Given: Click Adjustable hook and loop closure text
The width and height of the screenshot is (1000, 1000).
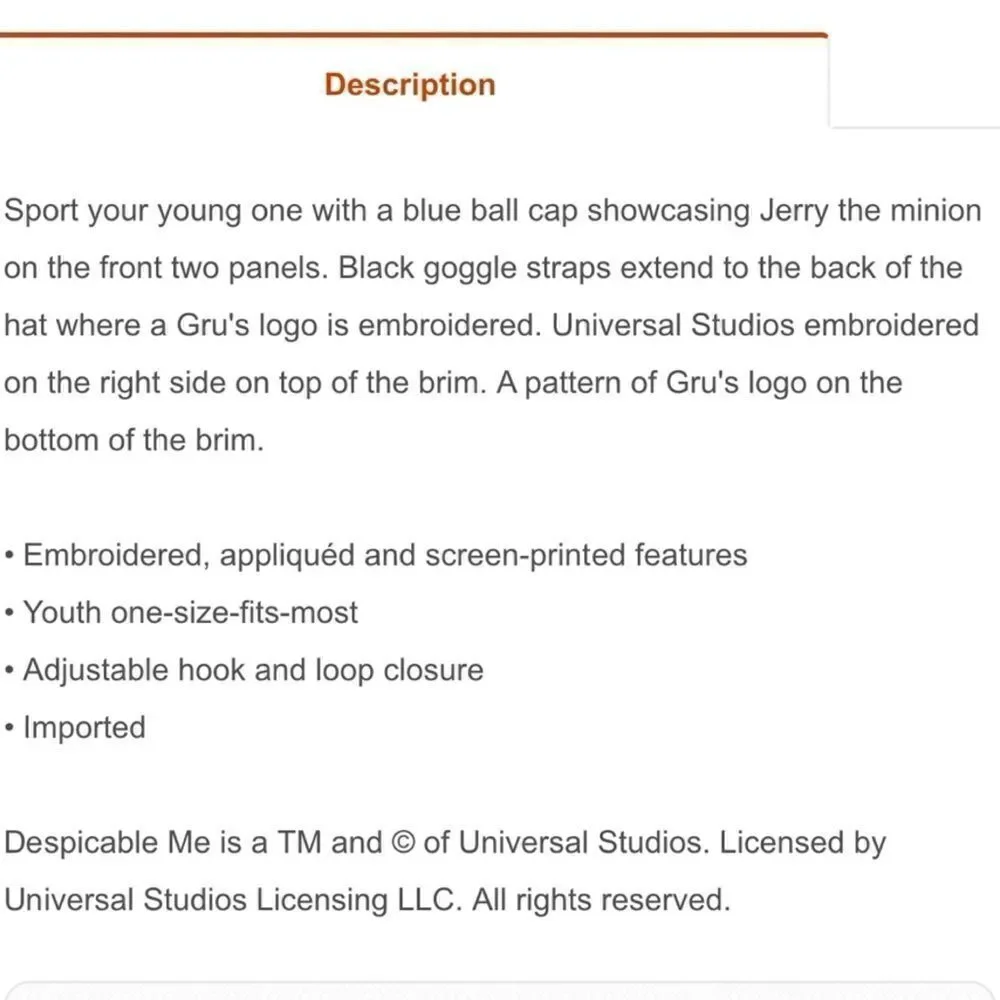Looking at the screenshot, I should (253, 670).
